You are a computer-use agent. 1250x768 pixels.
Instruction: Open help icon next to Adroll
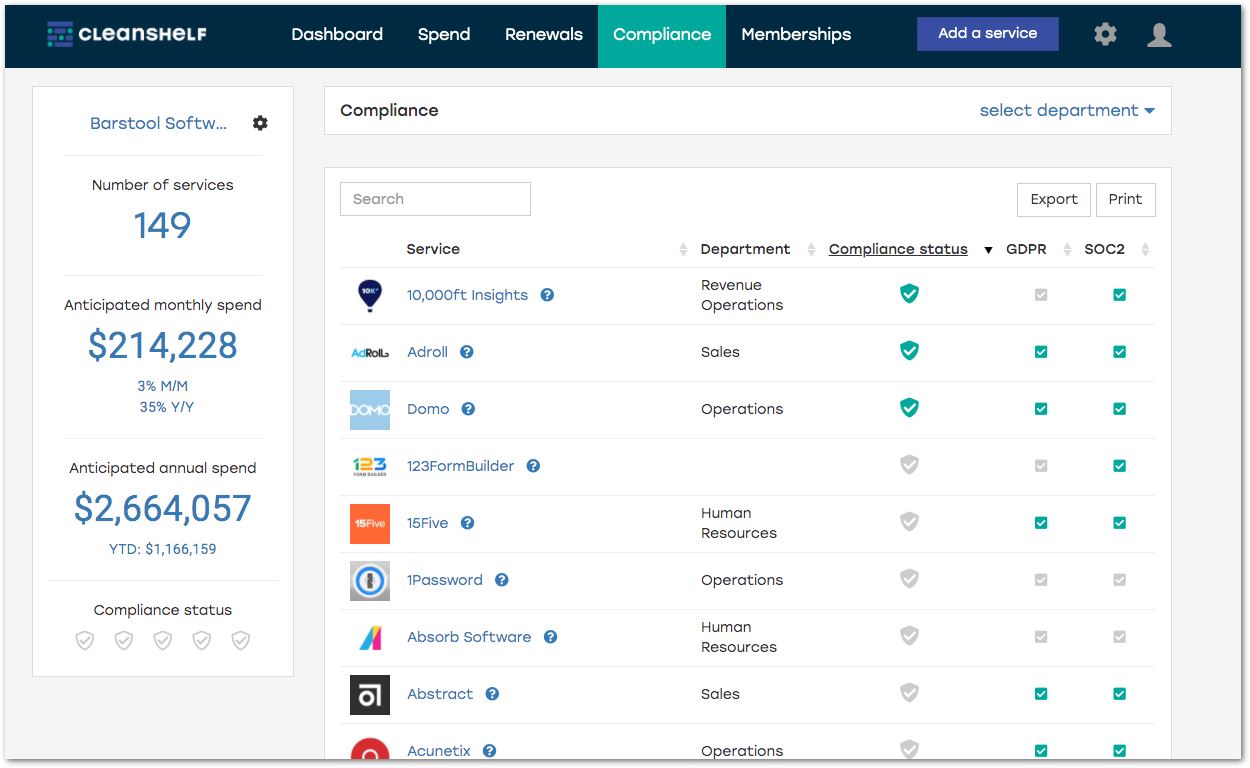click(x=467, y=352)
